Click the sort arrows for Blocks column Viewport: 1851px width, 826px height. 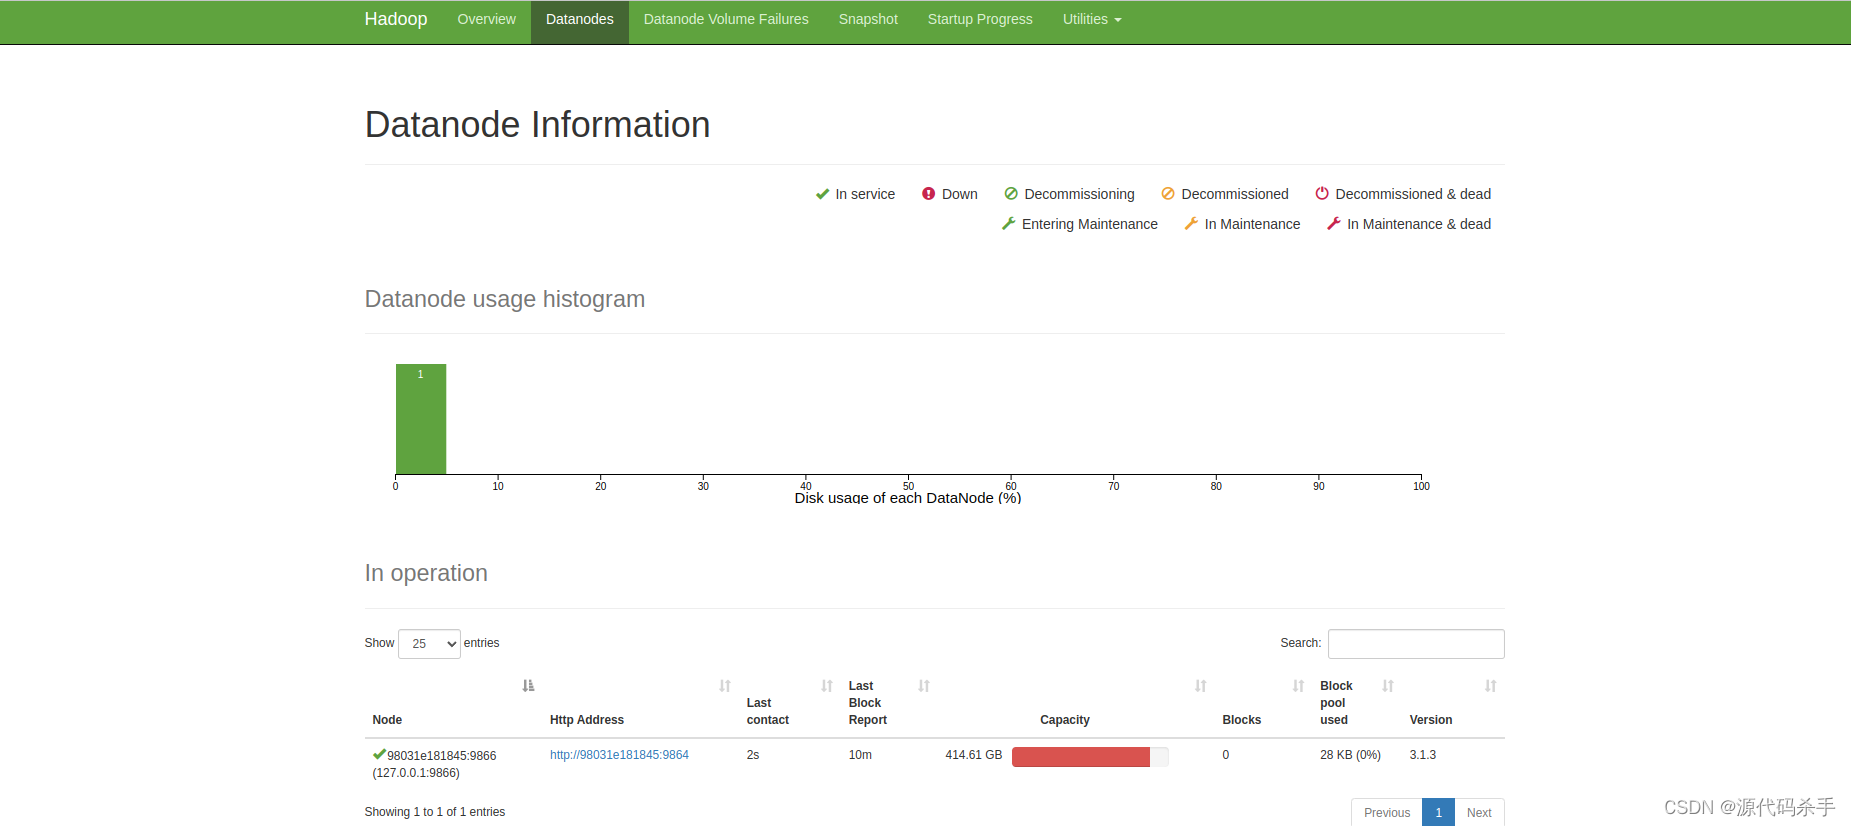click(1298, 686)
